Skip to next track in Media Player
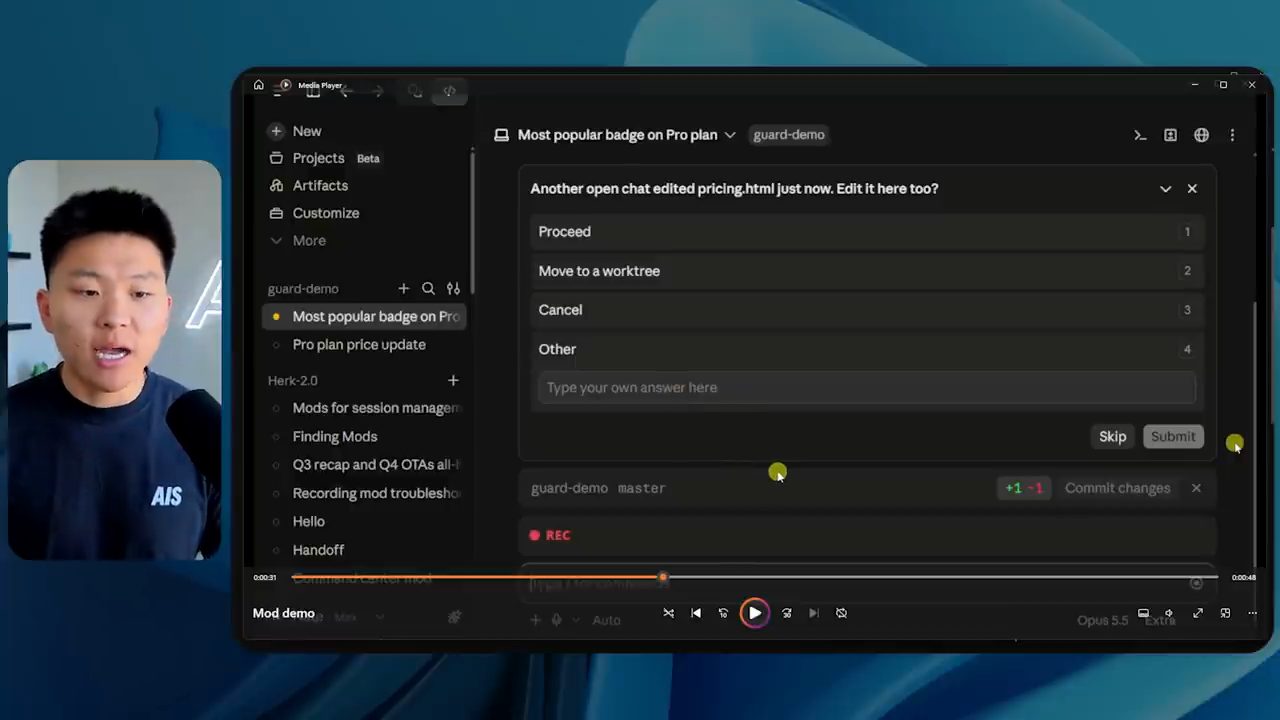Image resolution: width=1280 pixels, height=720 pixels. pos(813,613)
